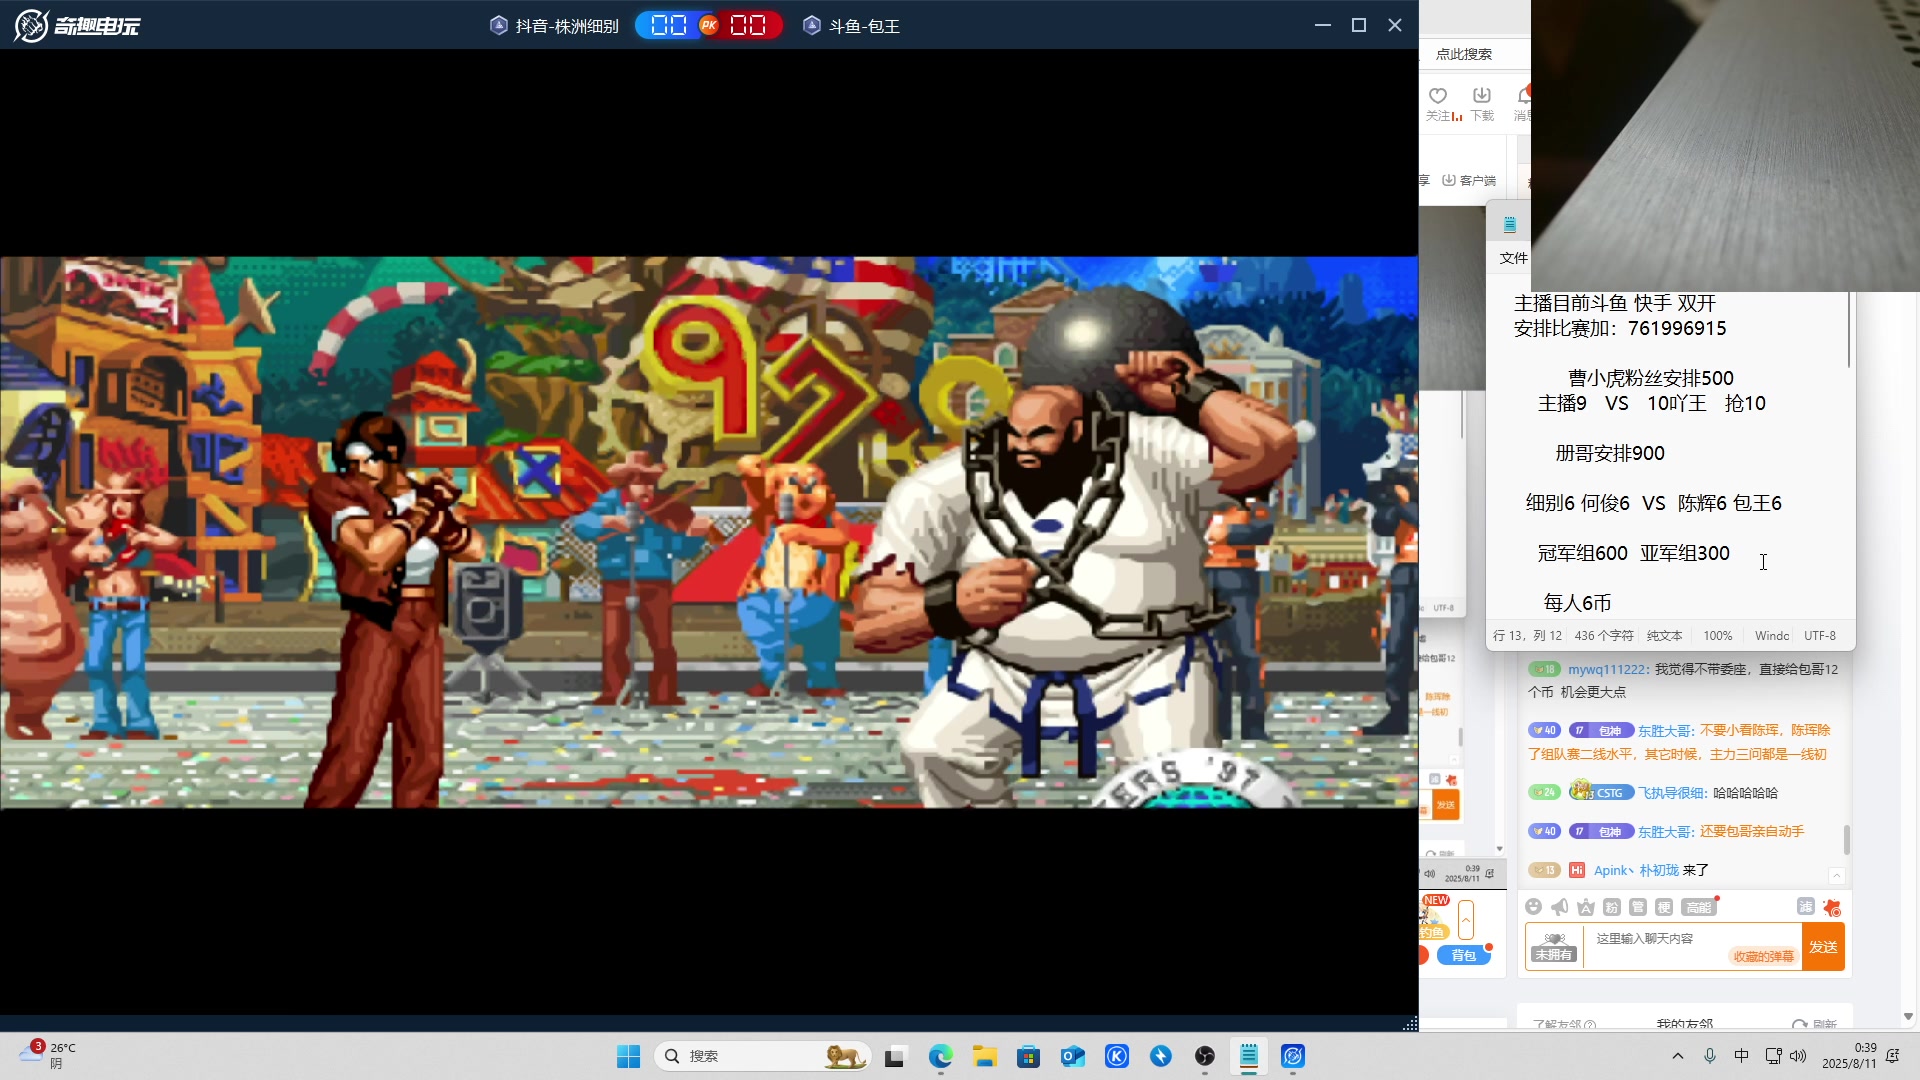Click the red right score counter 00
This screenshot has width=1920, height=1080.
tap(748, 25)
